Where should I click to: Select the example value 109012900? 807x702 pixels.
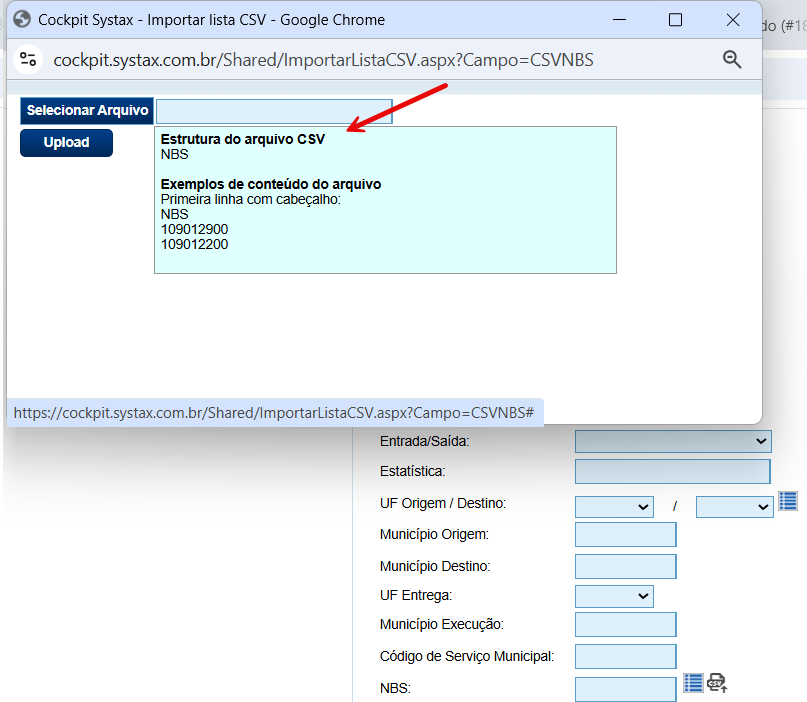195,230
